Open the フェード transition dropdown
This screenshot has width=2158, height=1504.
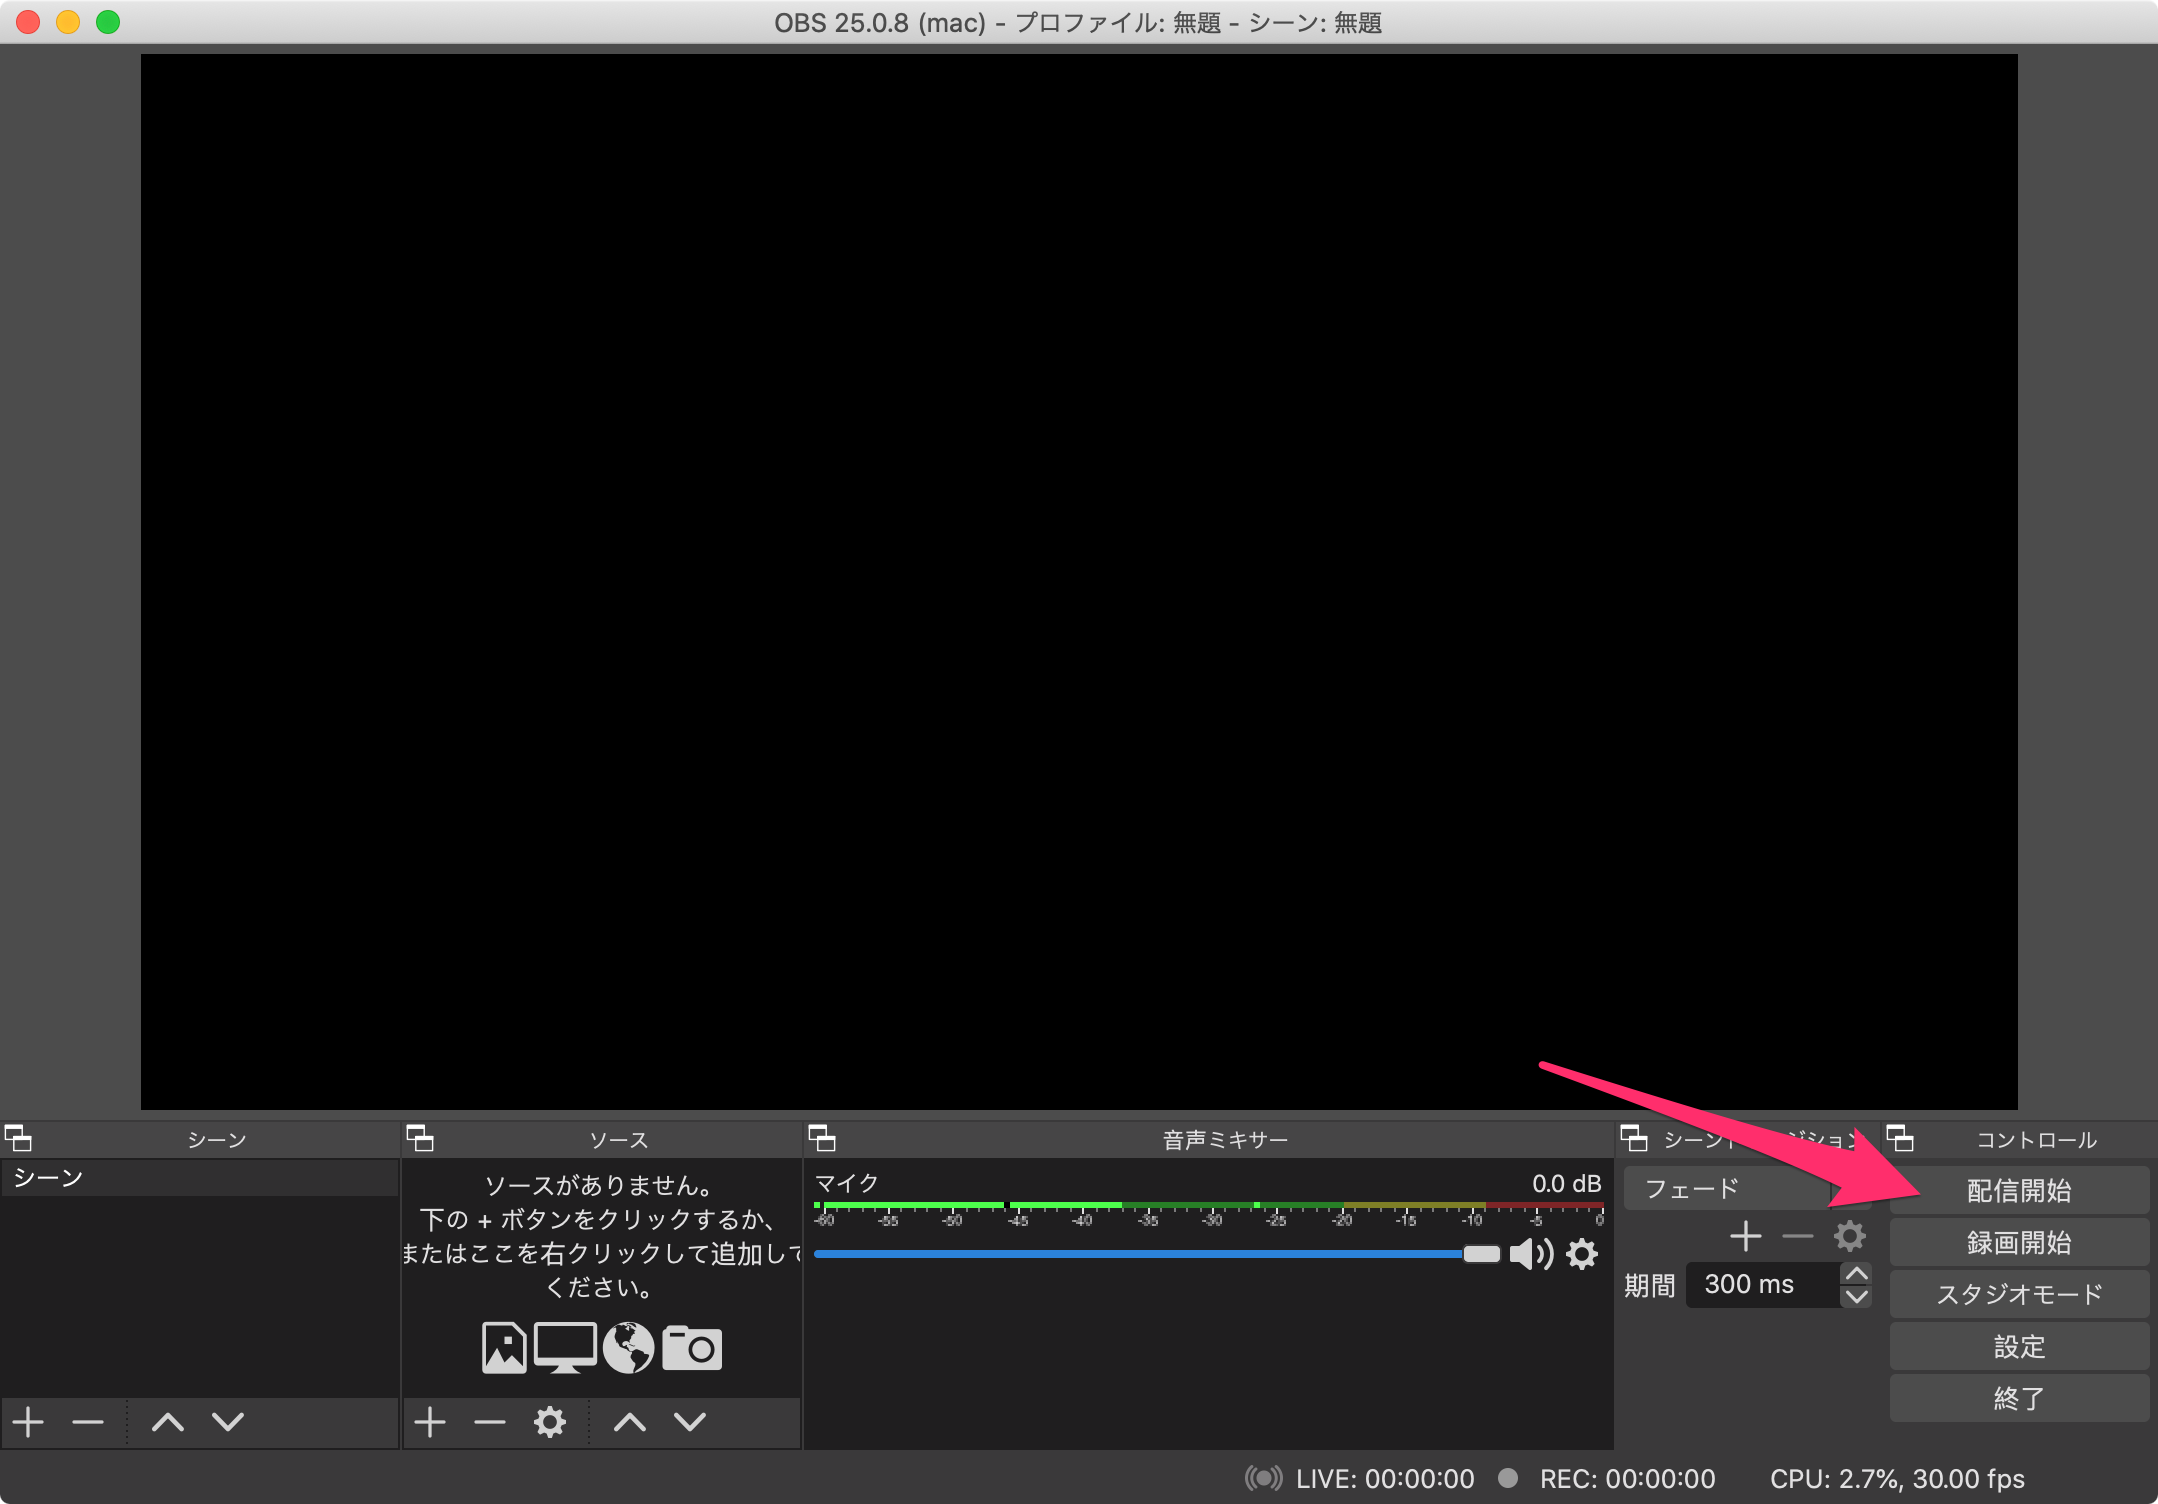(1748, 1188)
